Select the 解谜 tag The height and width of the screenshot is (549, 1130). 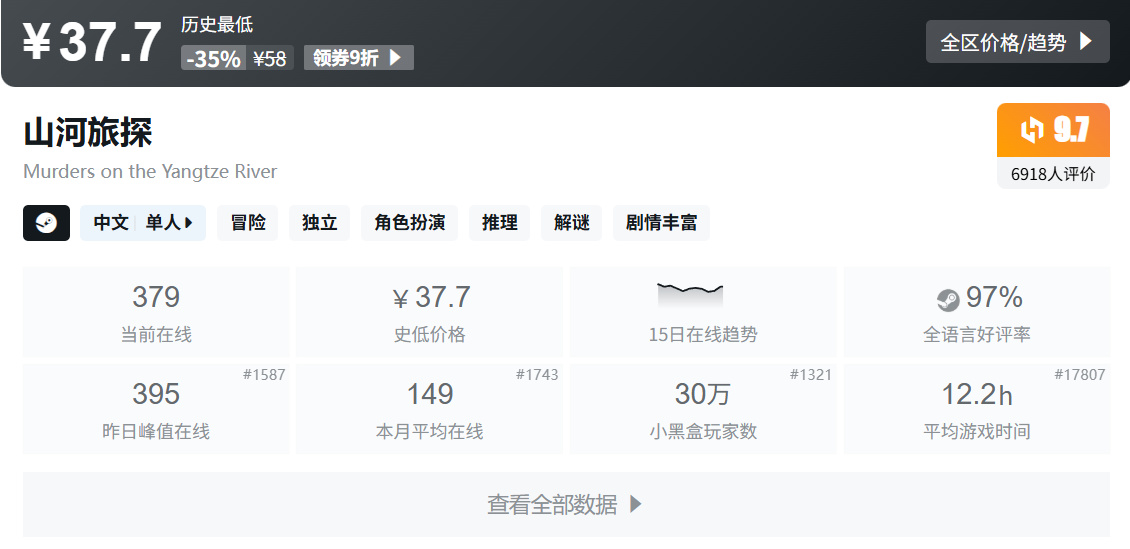click(571, 223)
